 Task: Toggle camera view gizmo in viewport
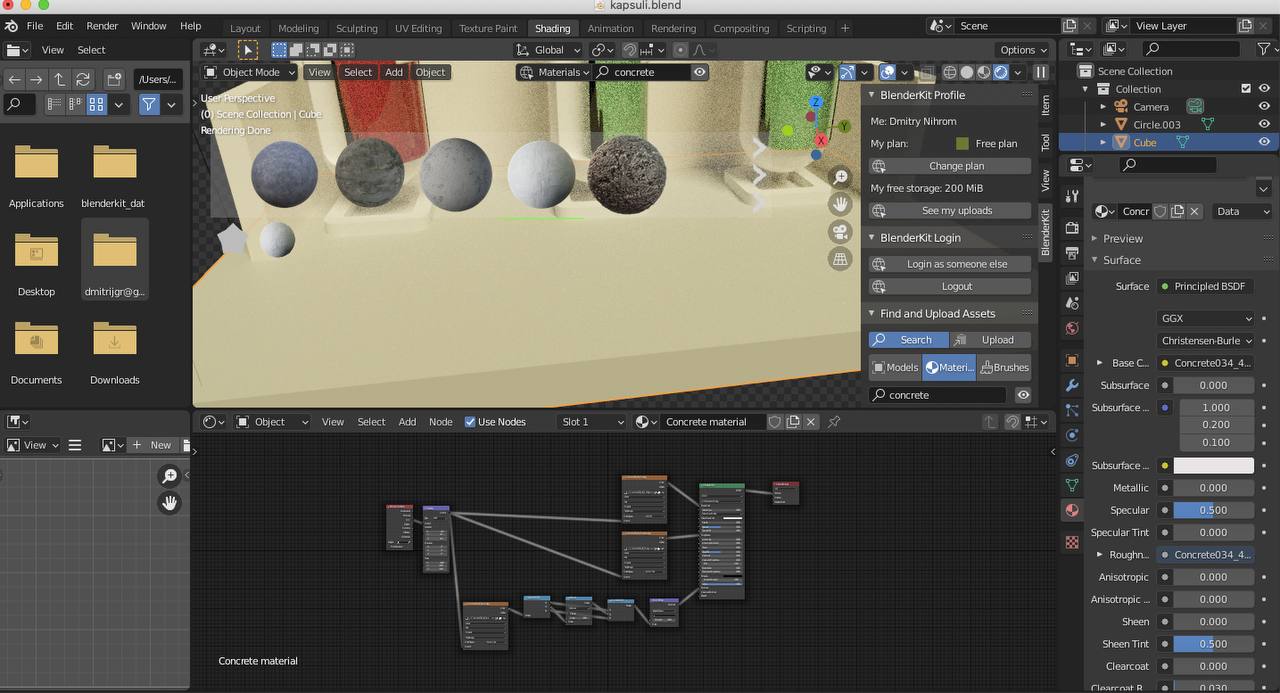[840, 232]
